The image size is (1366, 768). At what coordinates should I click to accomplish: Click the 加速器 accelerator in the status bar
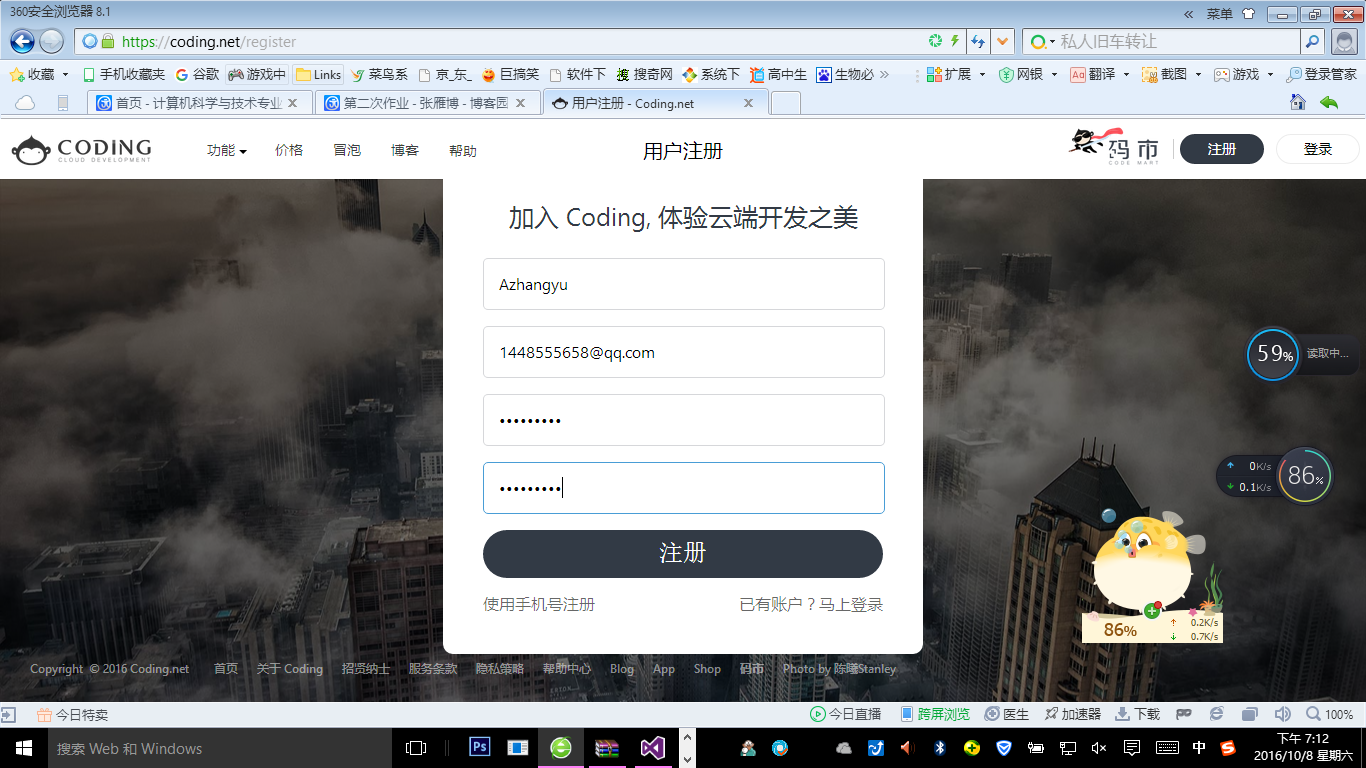pyautogui.click(x=1072, y=714)
